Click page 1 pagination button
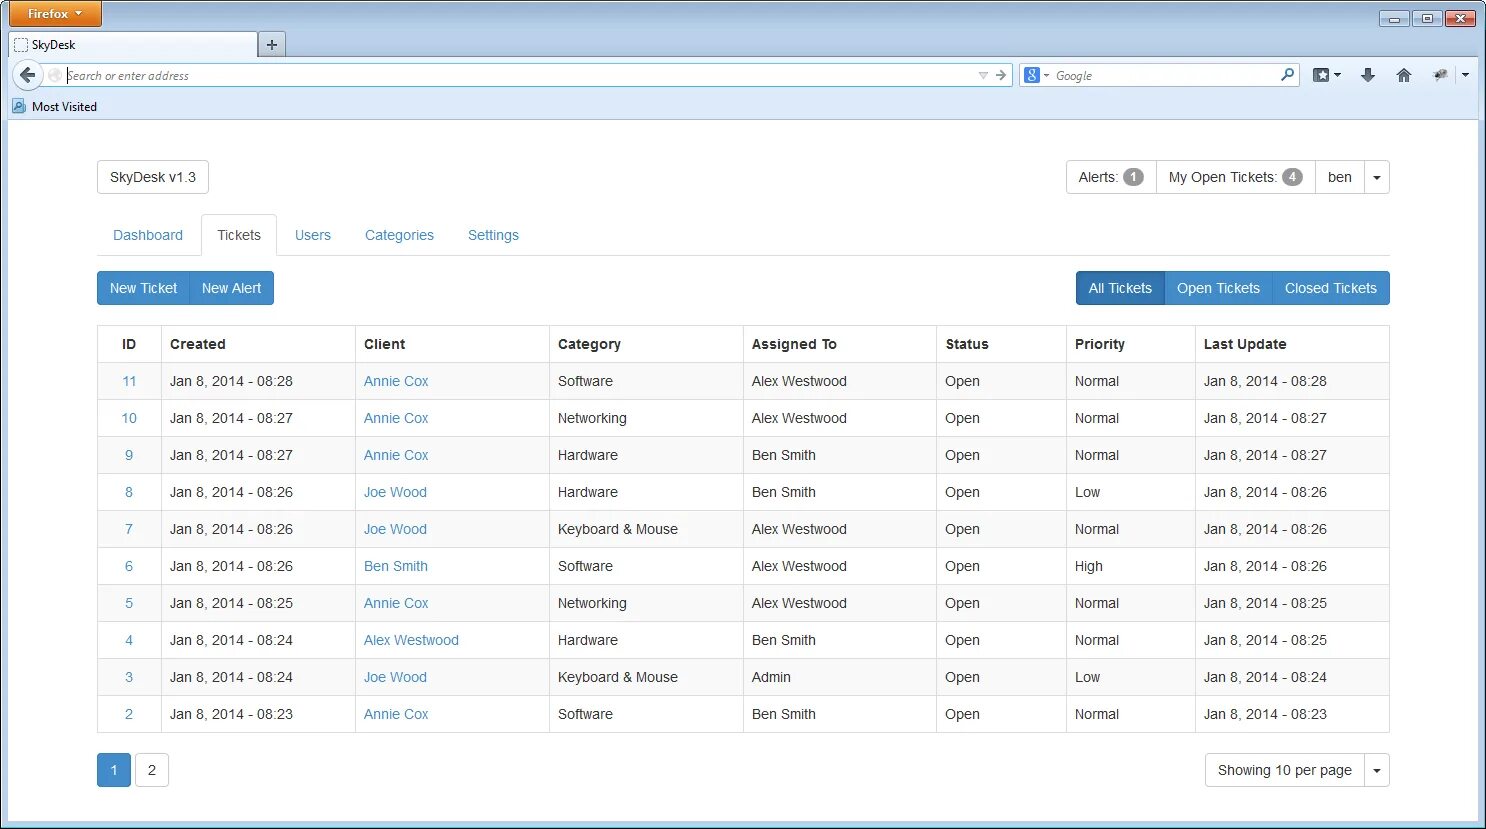 click(114, 770)
